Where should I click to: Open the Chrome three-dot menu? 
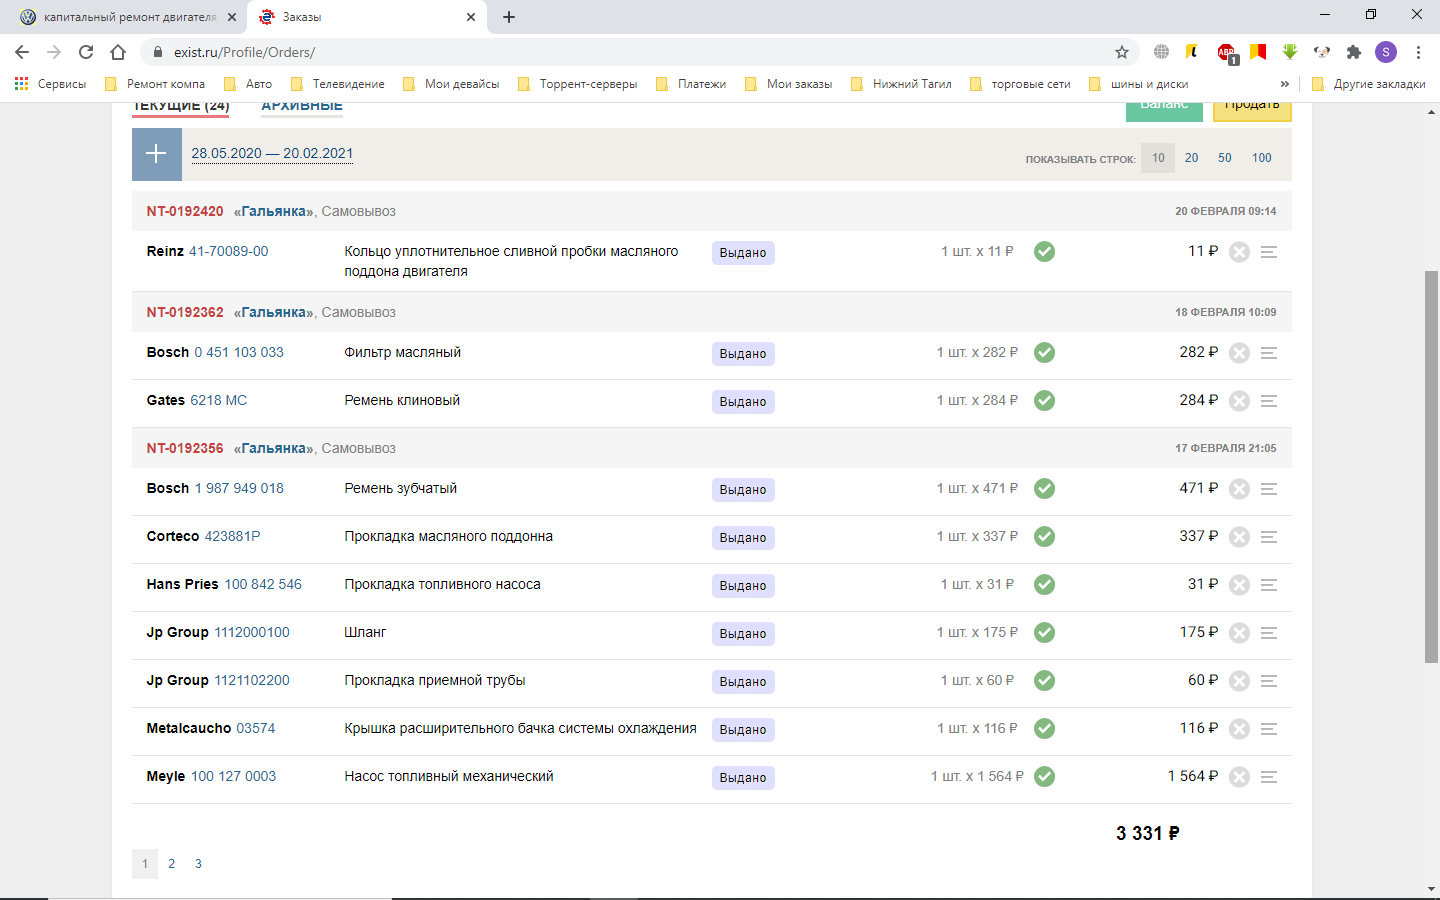(x=1418, y=52)
